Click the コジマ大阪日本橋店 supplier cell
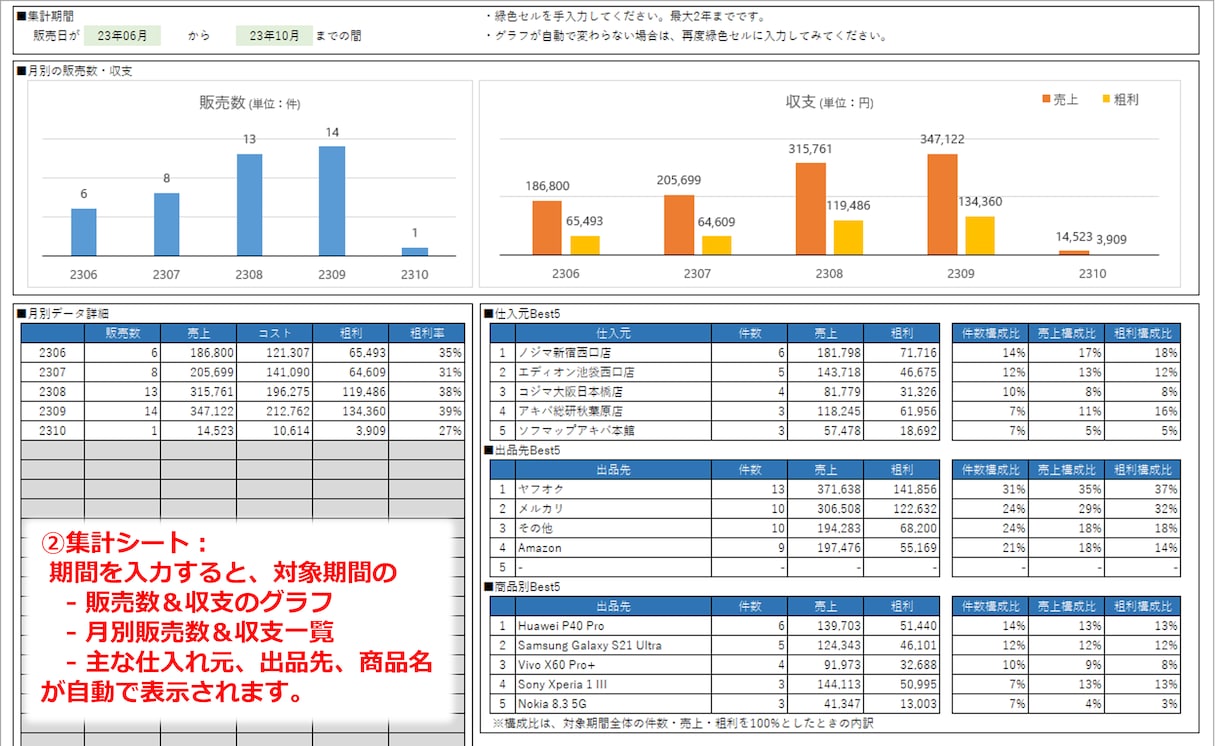The image size is (1220, 746). click(613, 391)
